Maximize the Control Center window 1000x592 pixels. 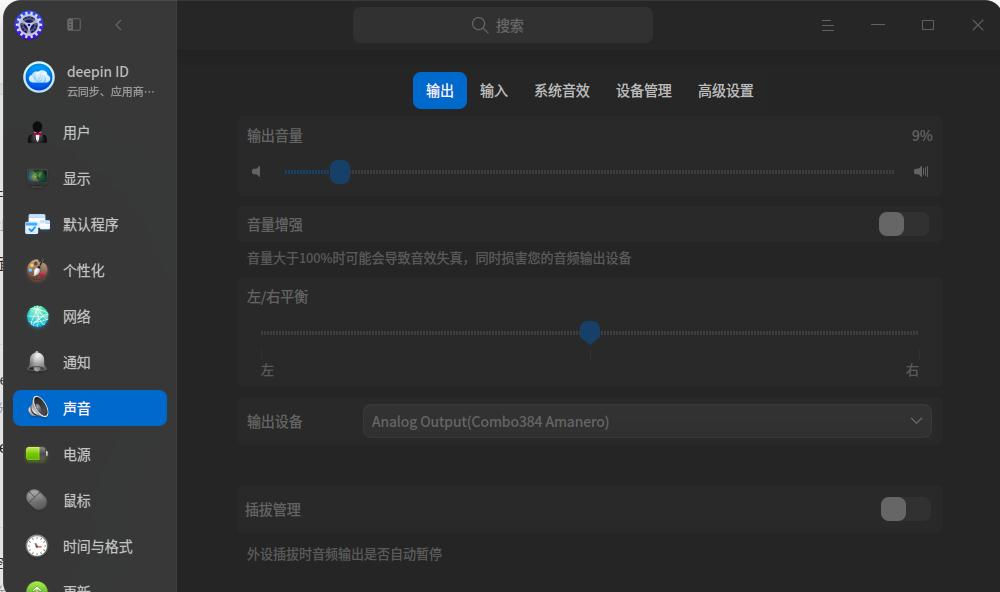click(928, 25)
